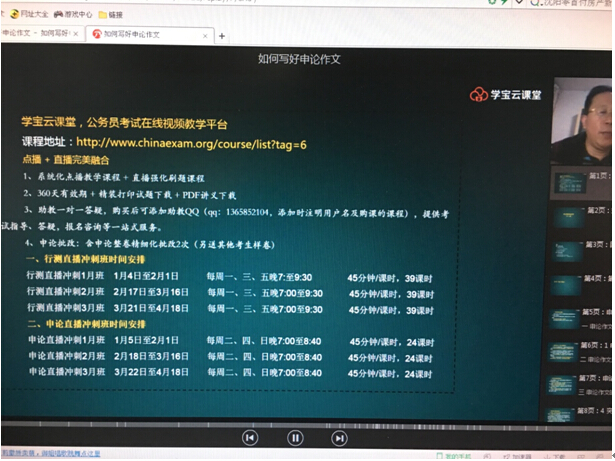Close the first 申论作文 browser tab
Image resolution: width=615 pixels, height=461 pixels.
[76, 34]
